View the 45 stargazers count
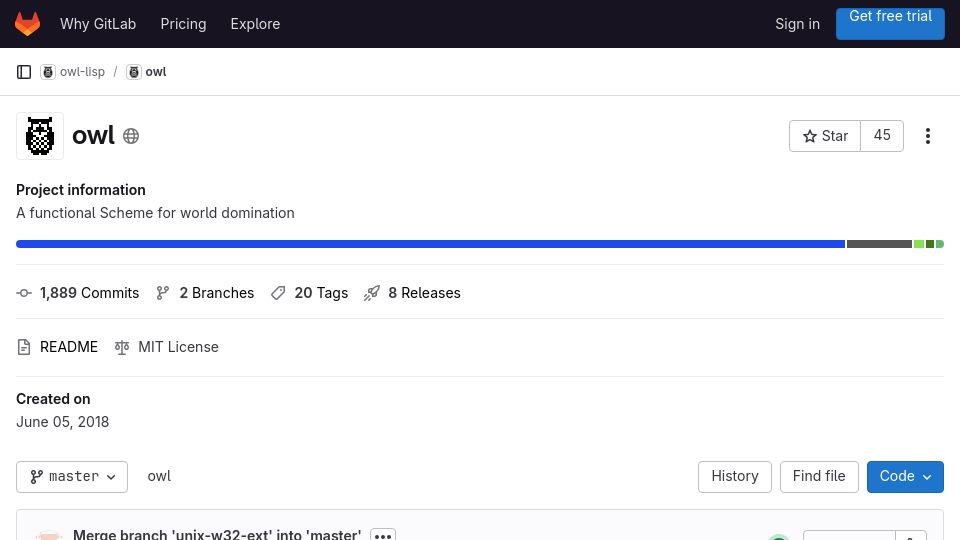This screenshot has height=540, width=960. pyautogui.click(x=882, y=136)
